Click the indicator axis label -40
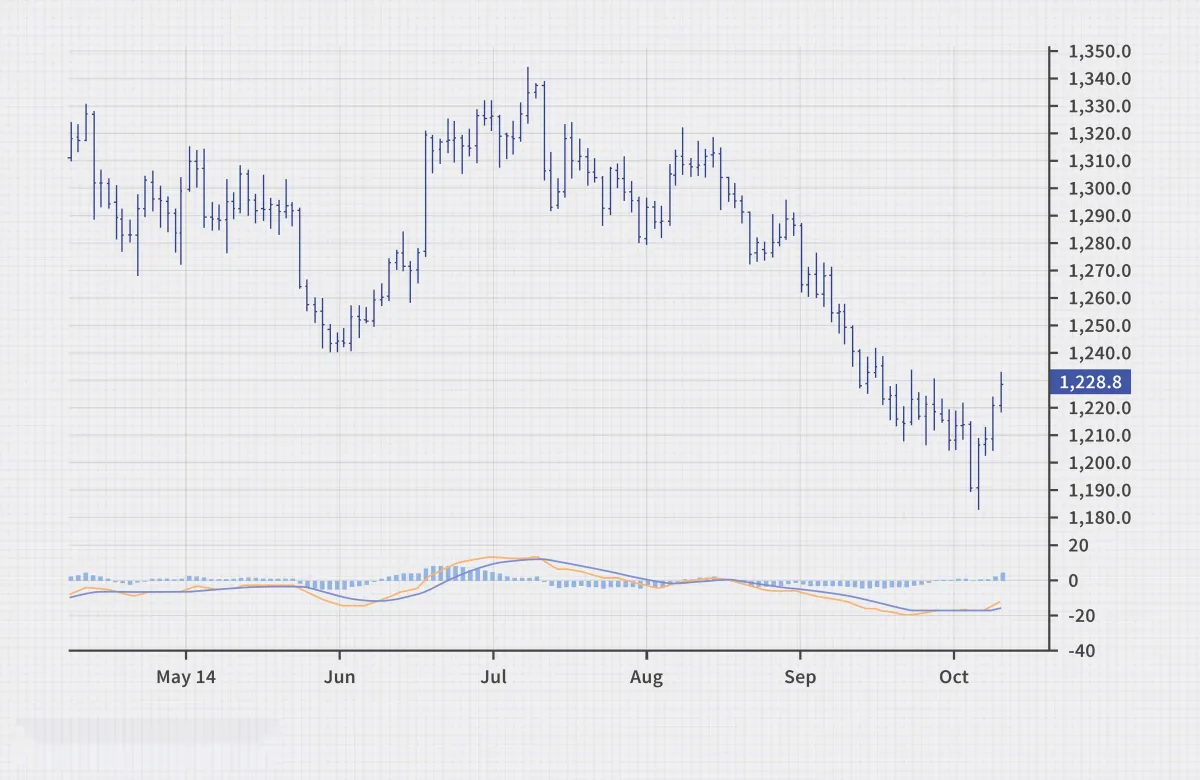 [x=1082, y=650]
